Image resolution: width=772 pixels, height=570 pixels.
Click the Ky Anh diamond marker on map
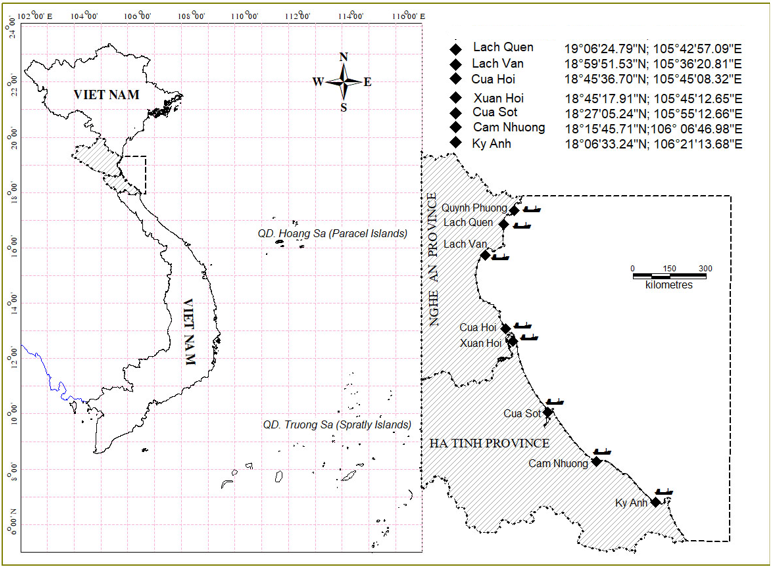click(x=656, y=502)
